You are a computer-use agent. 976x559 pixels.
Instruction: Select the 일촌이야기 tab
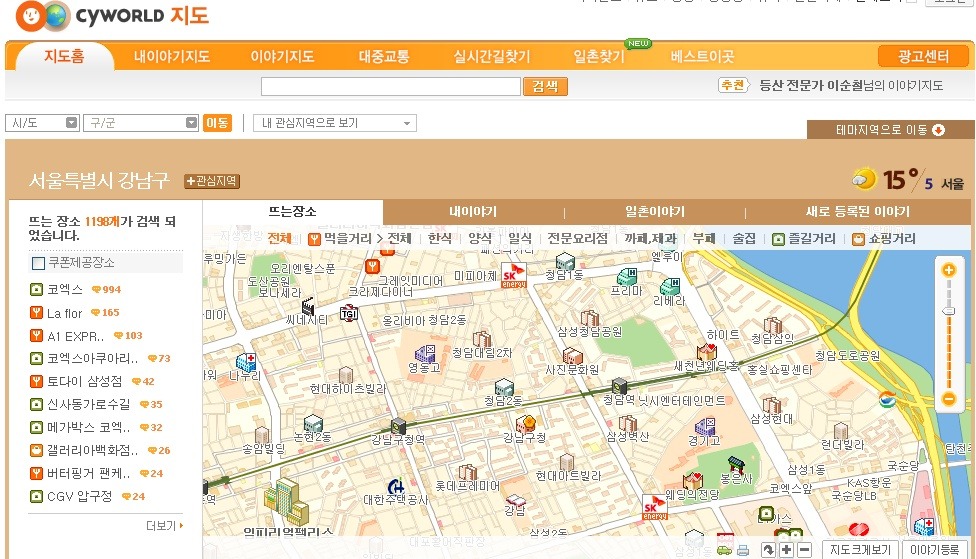click(x=655, y=212)
